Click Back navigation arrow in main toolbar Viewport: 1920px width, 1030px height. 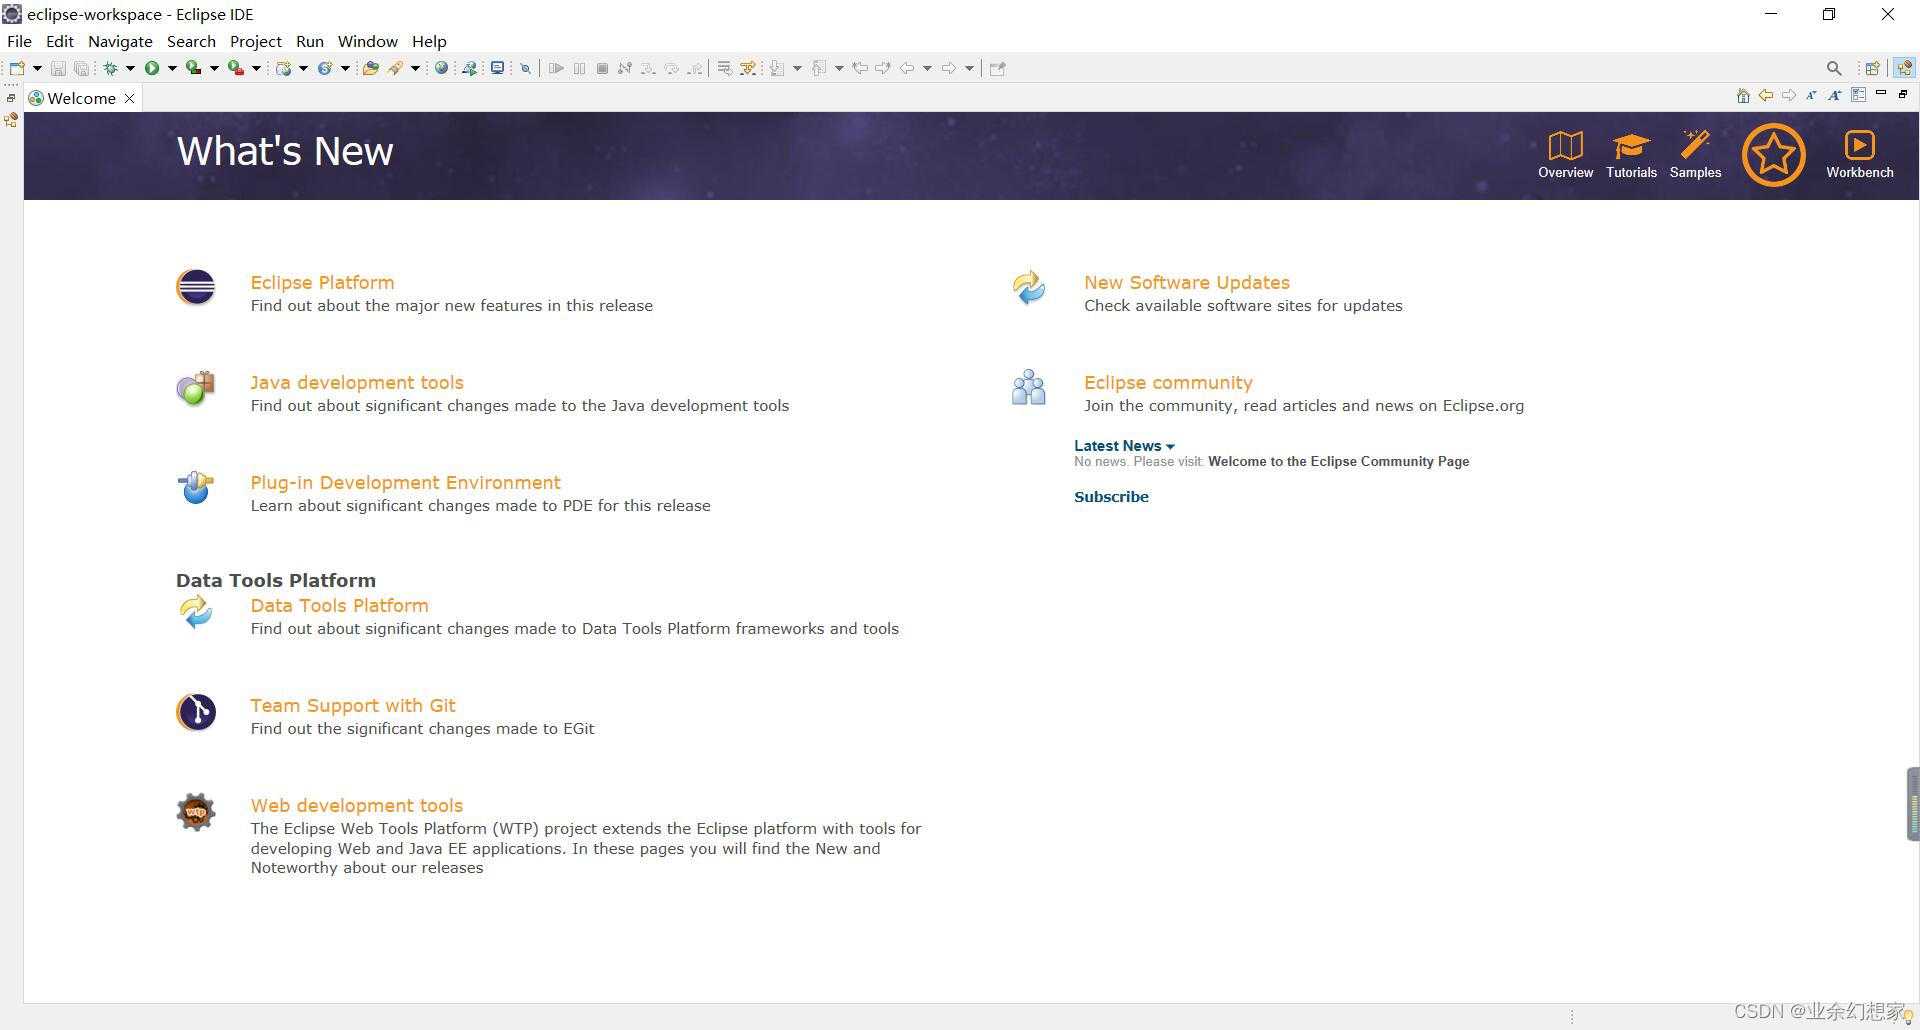click(907, 68)
